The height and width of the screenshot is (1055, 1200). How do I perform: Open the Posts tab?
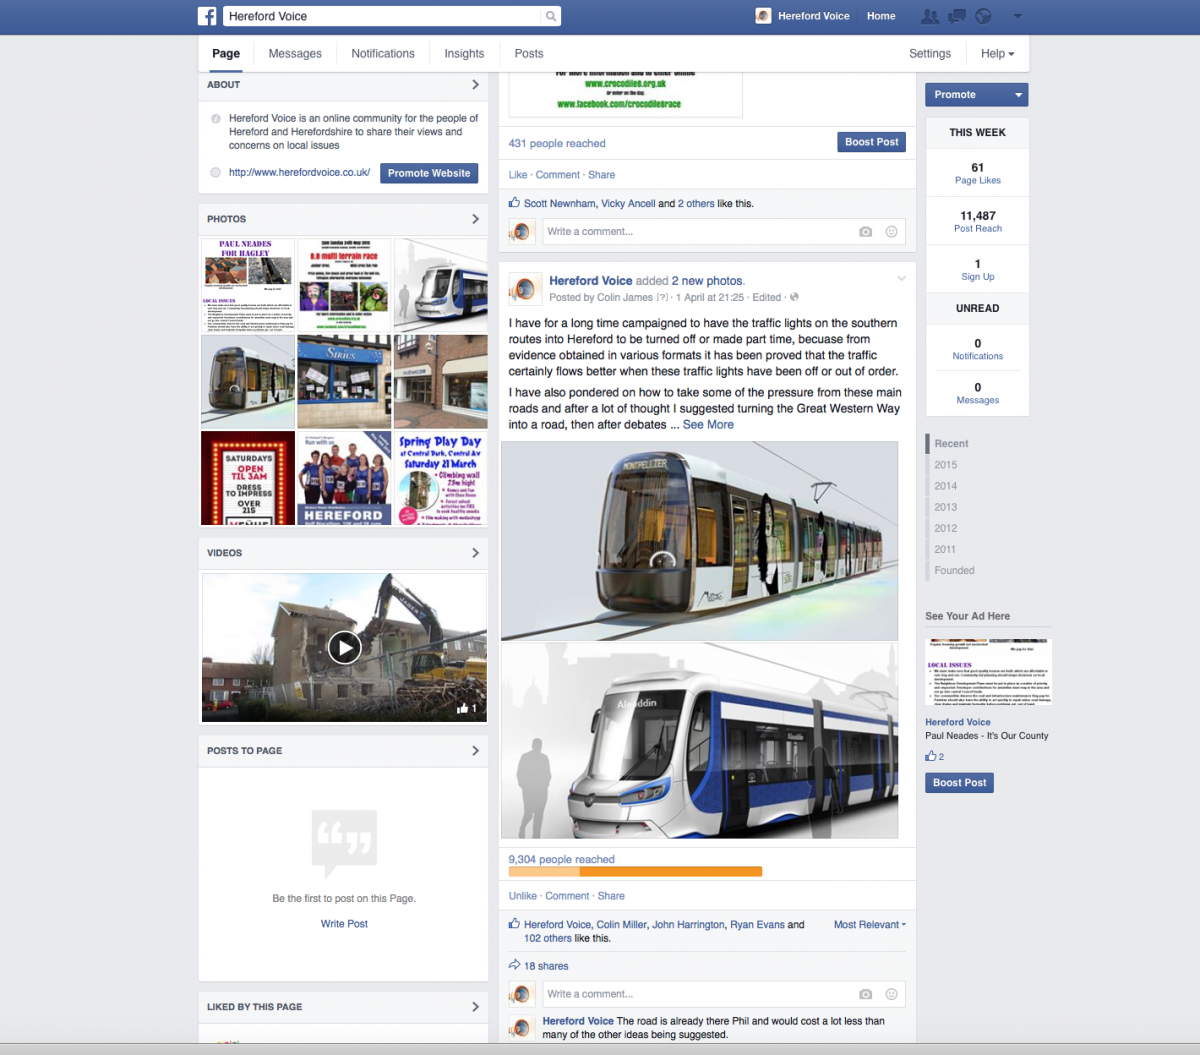point(529,54)
